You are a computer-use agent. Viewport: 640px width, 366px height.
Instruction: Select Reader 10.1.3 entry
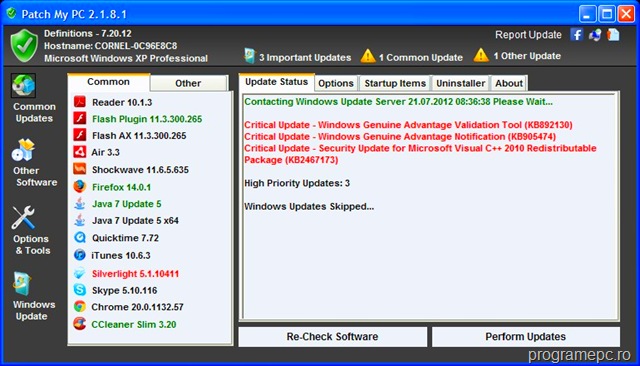pyautogui.click(x=122, y=102)
